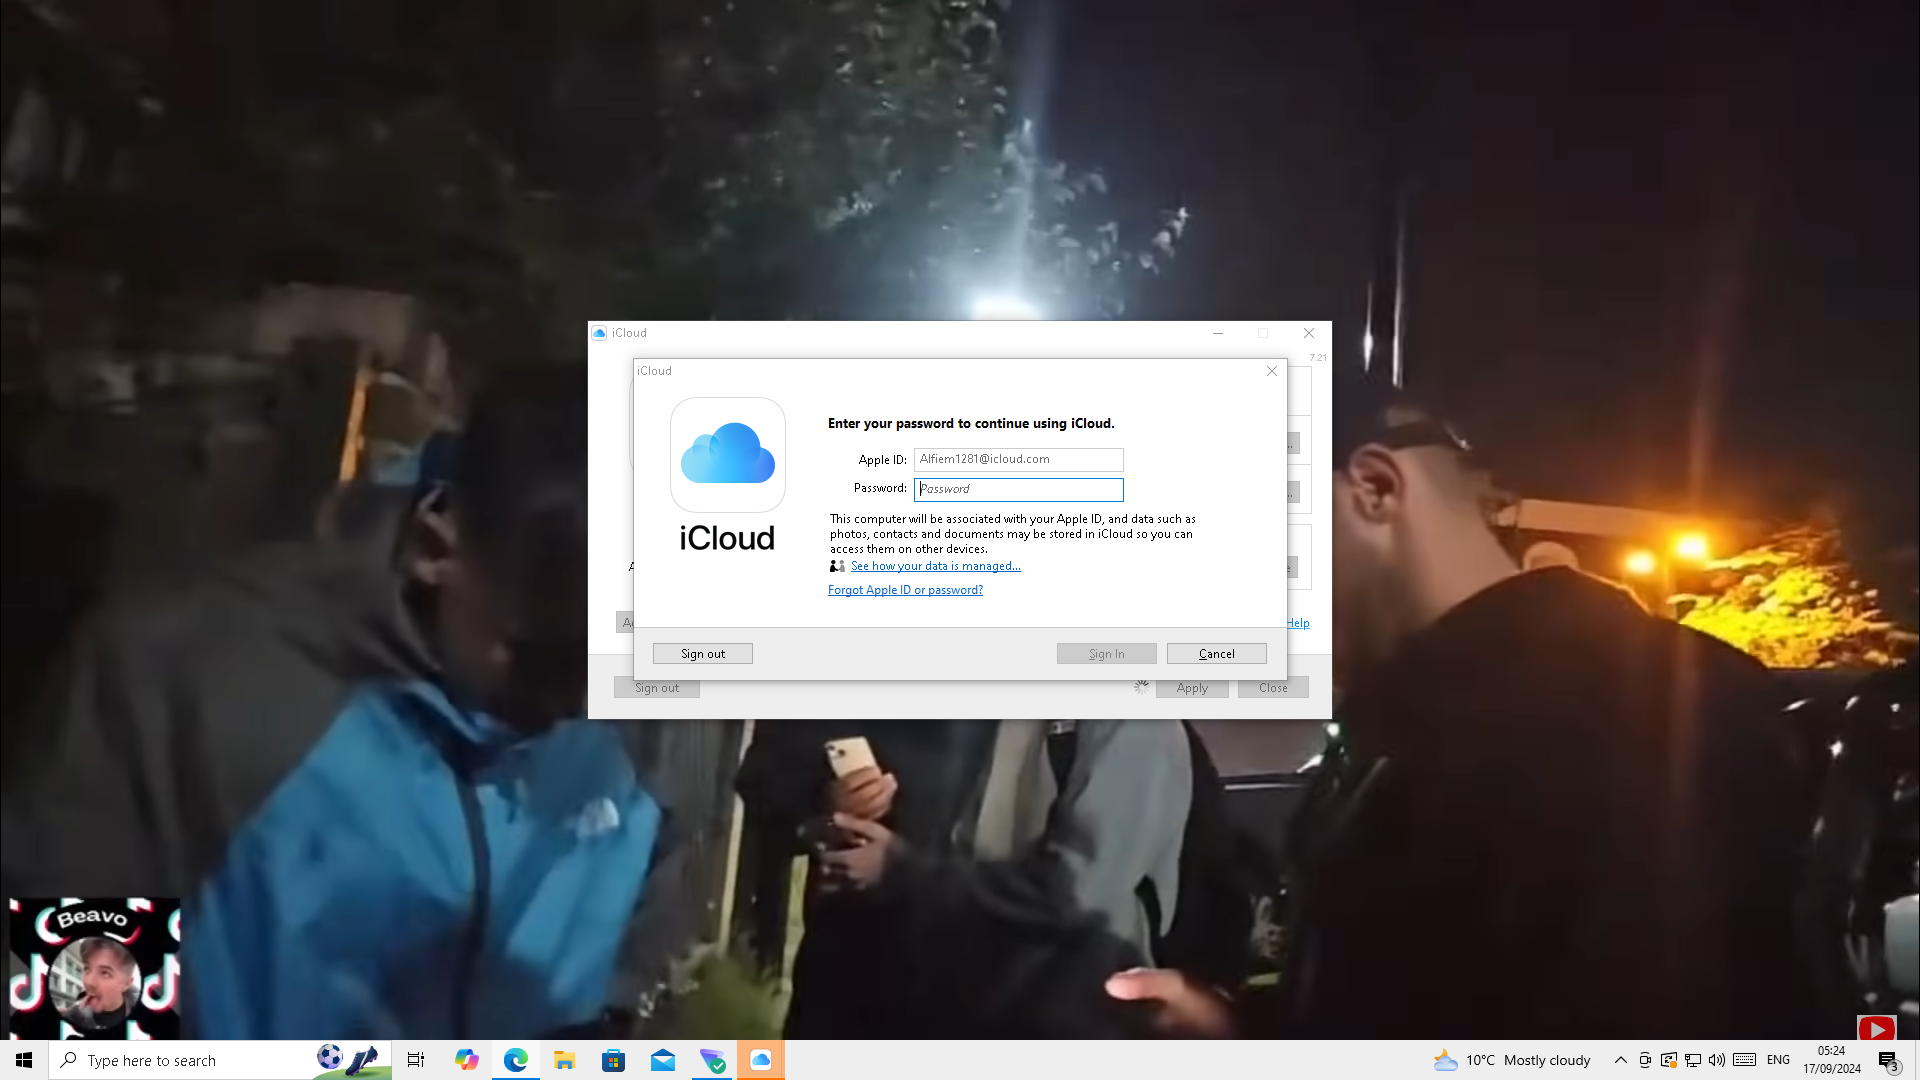Switch the ENG input language indicator
Viewport: 1920px width, 1080px height.
click(1778, 1060)
